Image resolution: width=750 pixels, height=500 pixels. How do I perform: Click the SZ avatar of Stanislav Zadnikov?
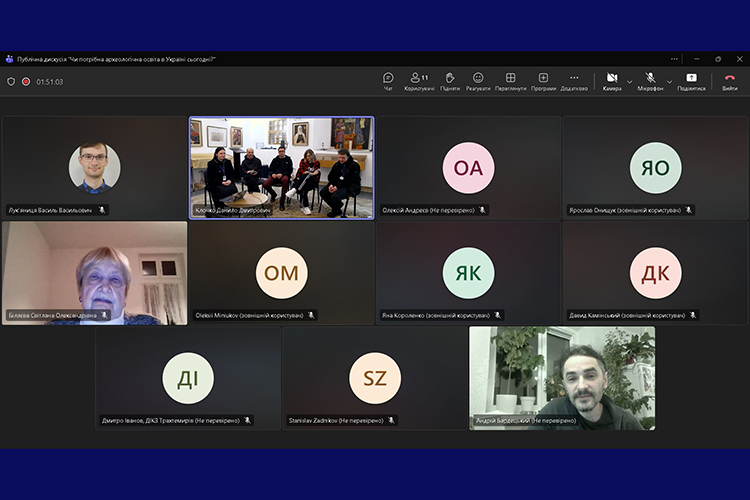(x=375, y=378)
